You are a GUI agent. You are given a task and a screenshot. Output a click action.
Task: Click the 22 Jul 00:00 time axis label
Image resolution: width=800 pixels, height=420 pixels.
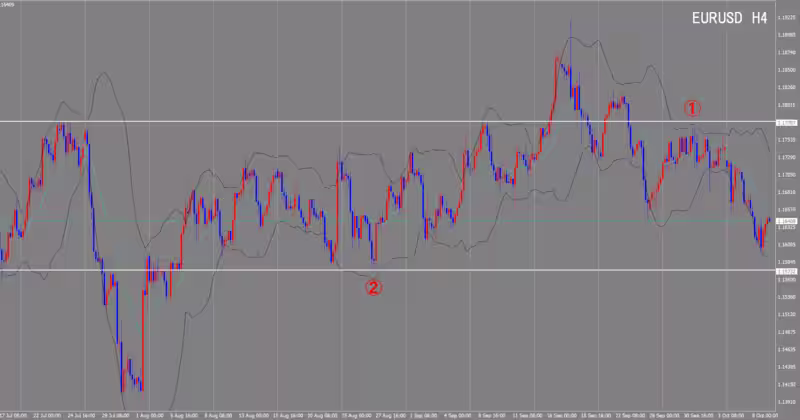49,412
